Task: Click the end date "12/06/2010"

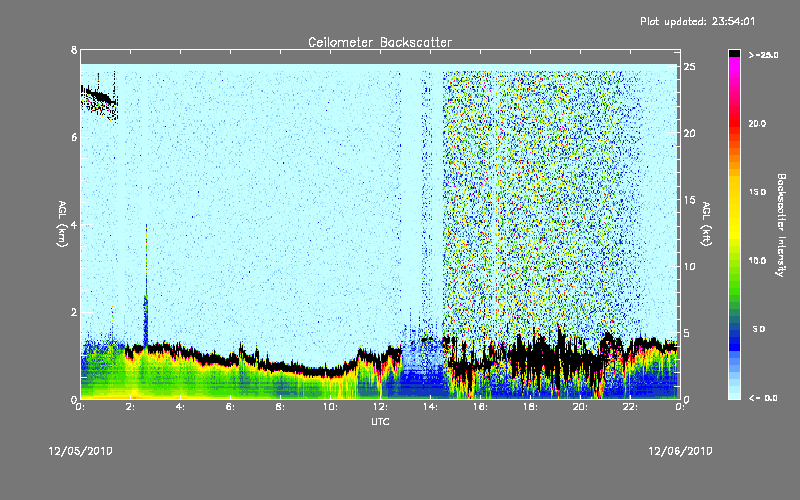Action: click(680, 451)
